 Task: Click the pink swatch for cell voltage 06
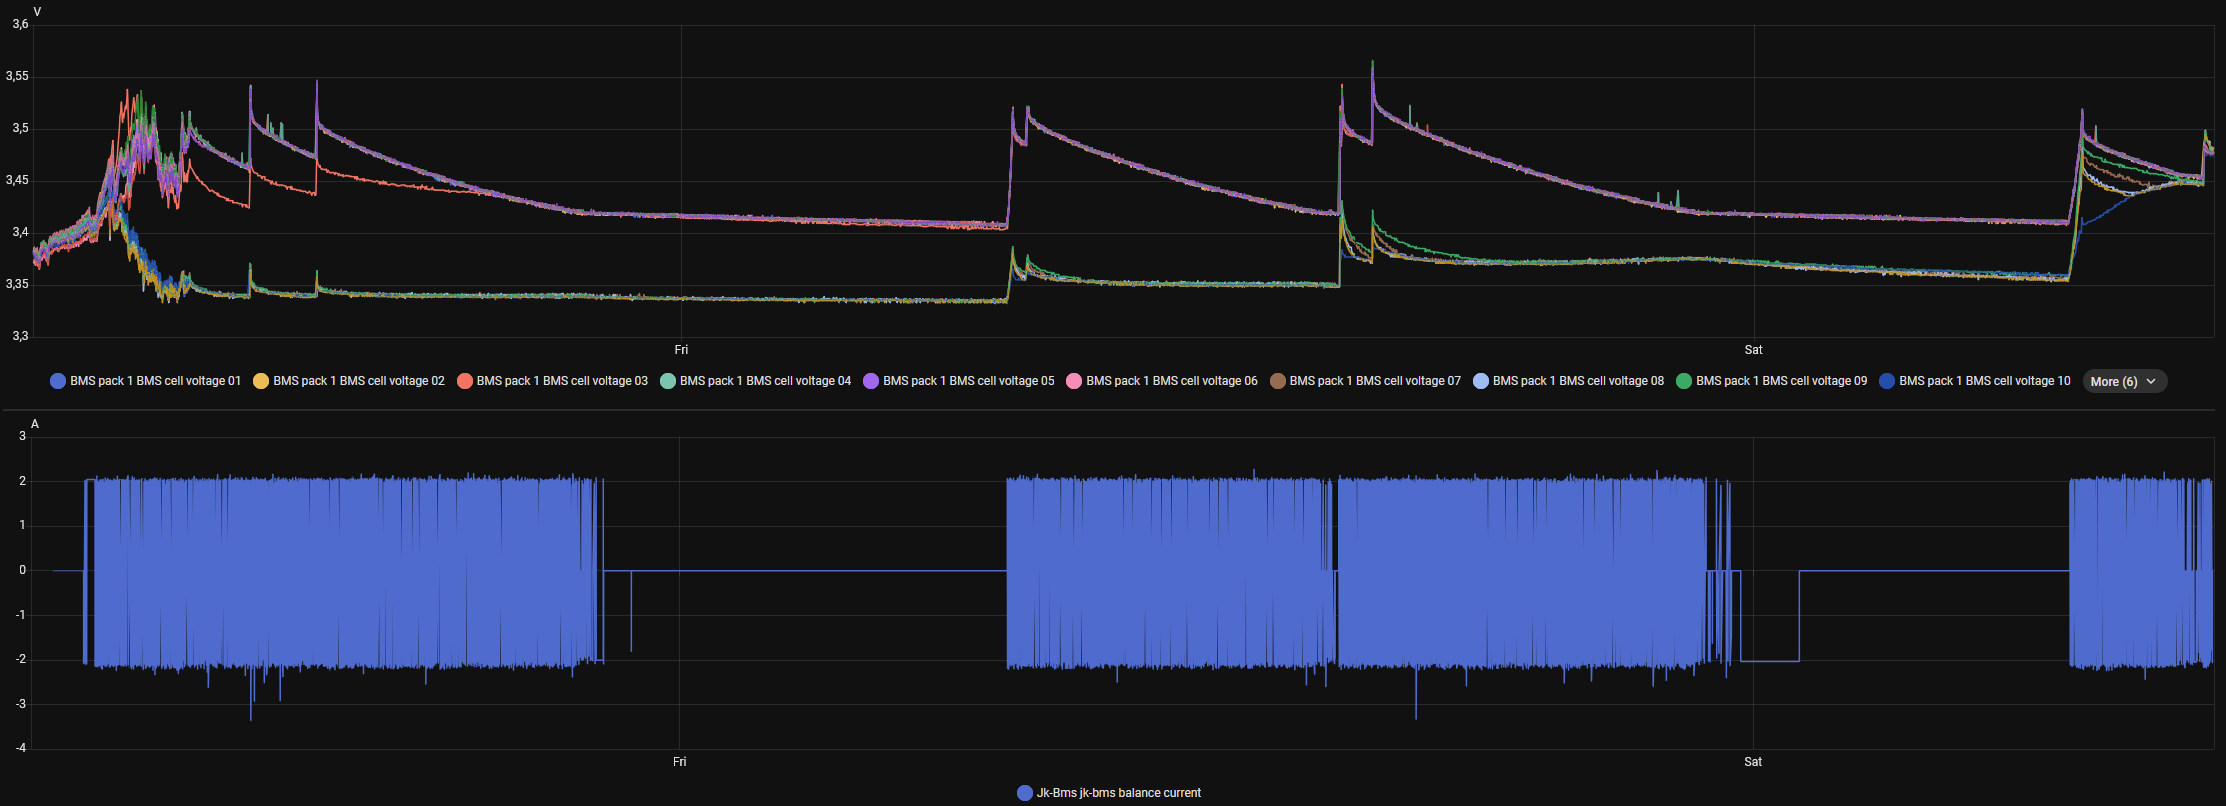tap(1074, 381)
